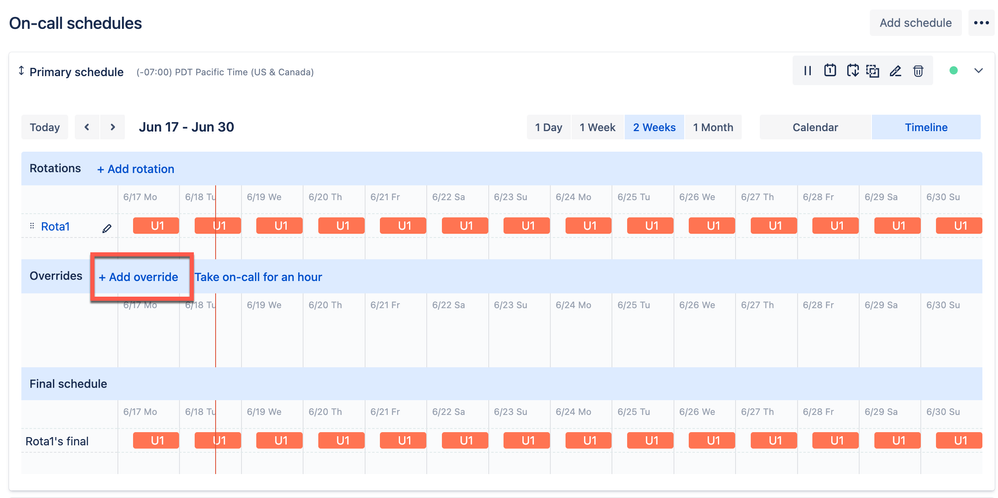Screen dimensions: 998x498
Task: Click 6/25 Tu in the Overrides date header
Action: (632, 305)
